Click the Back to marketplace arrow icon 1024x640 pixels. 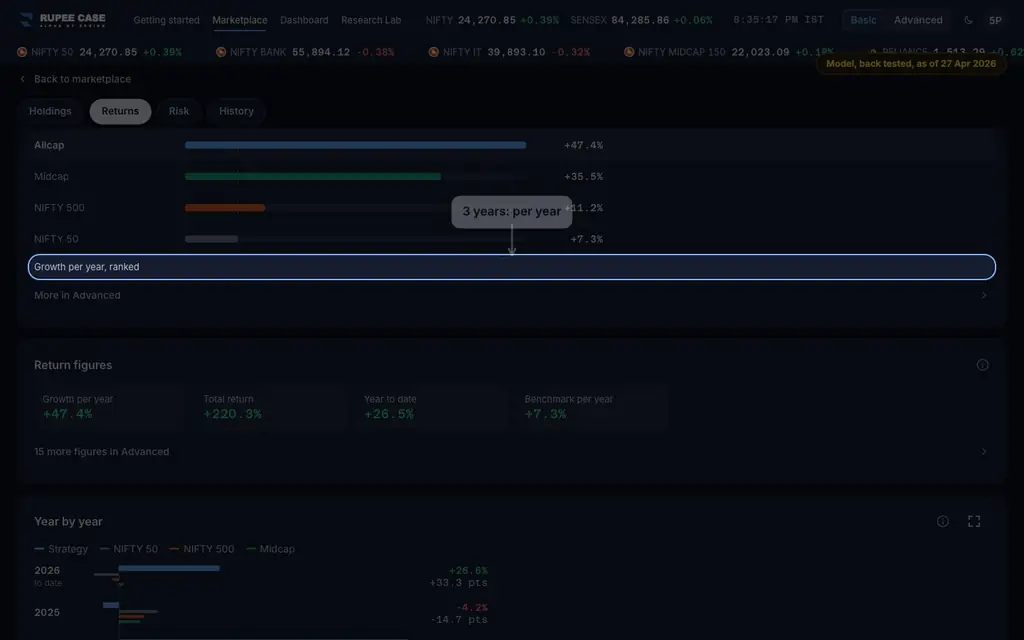(x=22, y=79)
